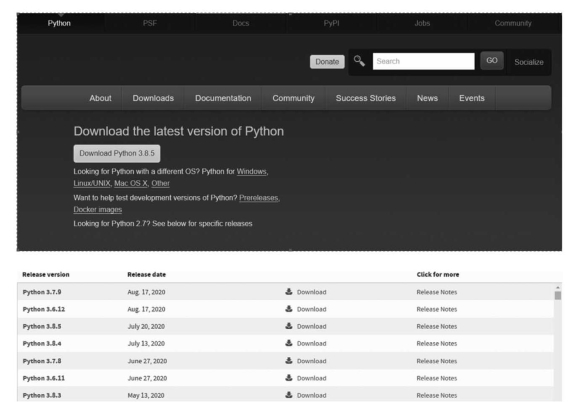This screenshot has height=402, width=579.
Task: Open the Python 3.8.4 release version
Action: (x=42, y=343)
